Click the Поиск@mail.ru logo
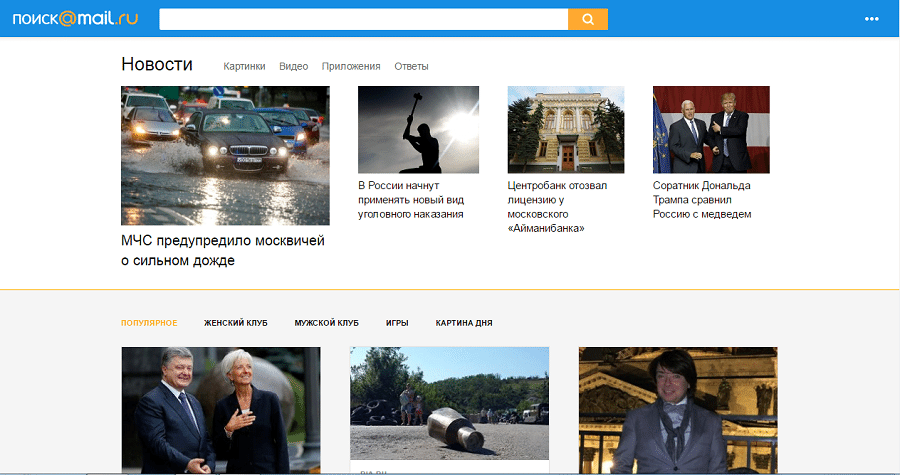 pyautogui.click(x=75, y=19)
